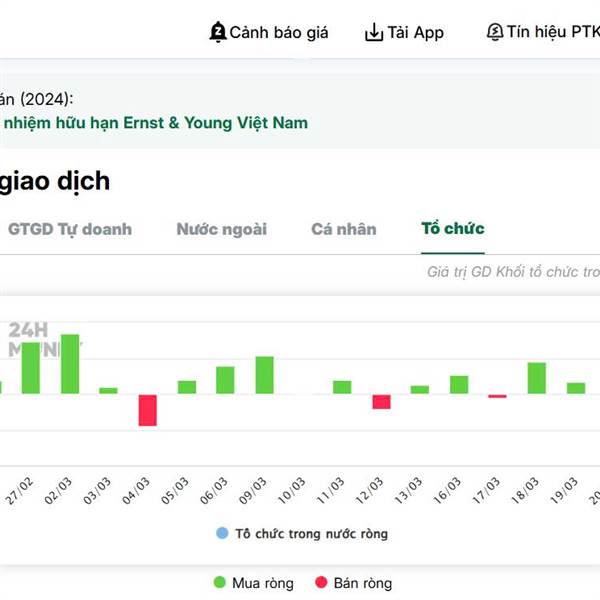
Task: Click the green bar for 18/03
Action: click(537, 378)
